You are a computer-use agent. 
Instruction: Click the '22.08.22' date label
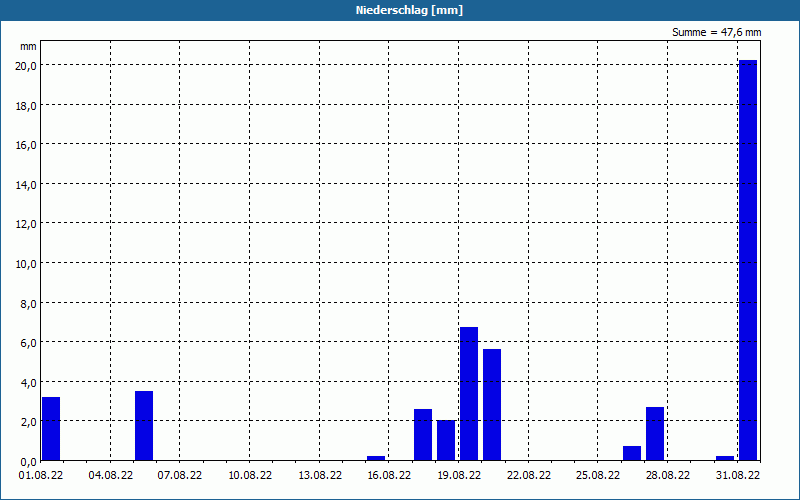click(x=529, y=476)
